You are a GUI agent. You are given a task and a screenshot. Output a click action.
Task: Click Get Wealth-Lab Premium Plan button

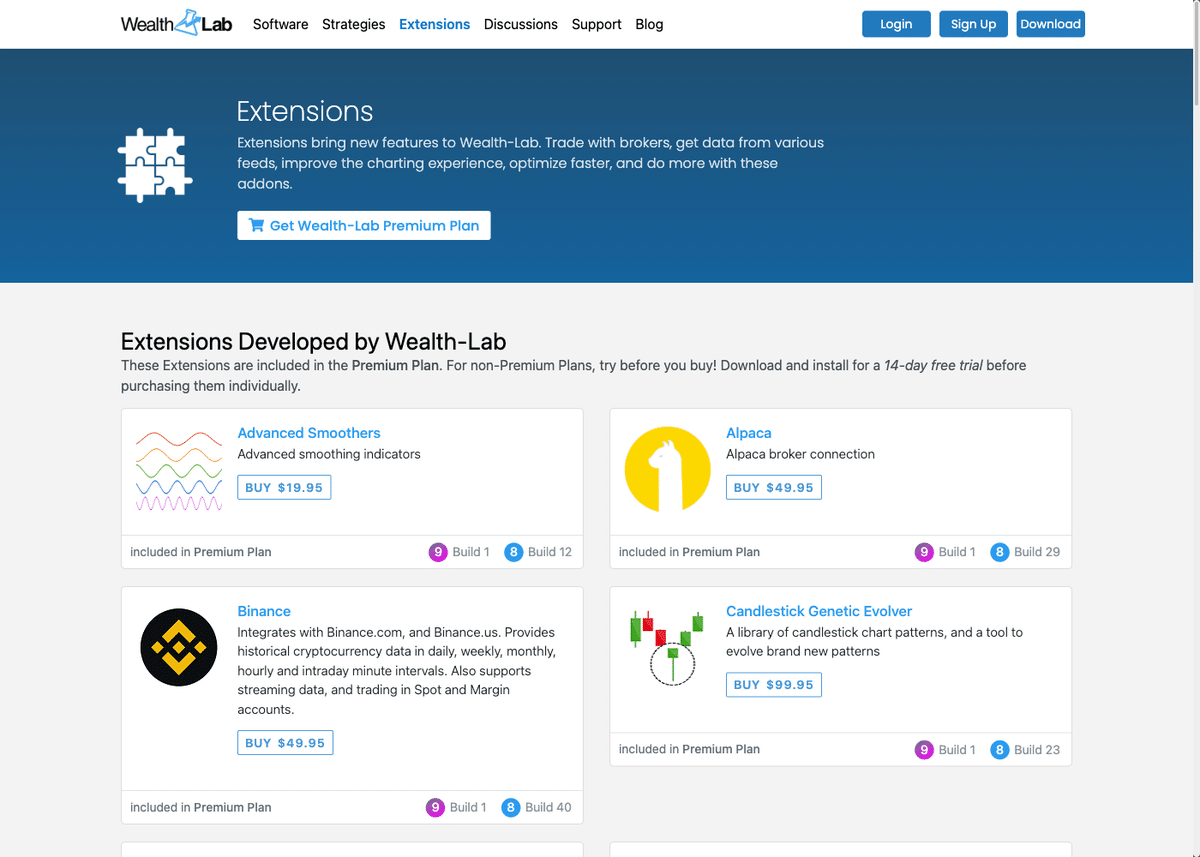coord(364,225)
